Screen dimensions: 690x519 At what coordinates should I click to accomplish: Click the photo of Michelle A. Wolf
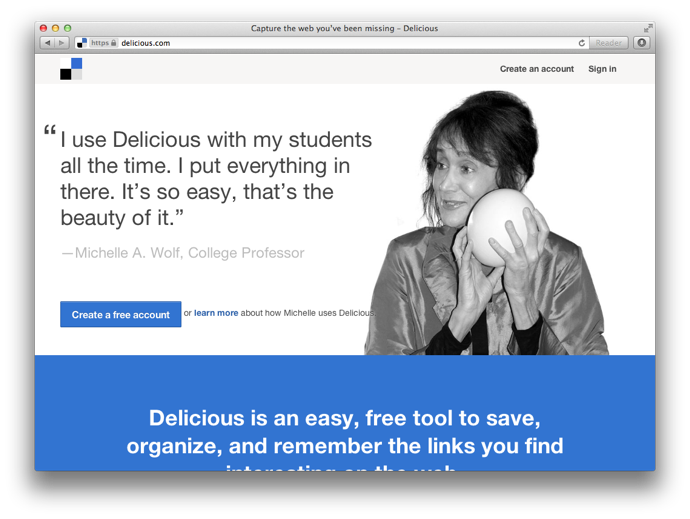coord(486,223)
